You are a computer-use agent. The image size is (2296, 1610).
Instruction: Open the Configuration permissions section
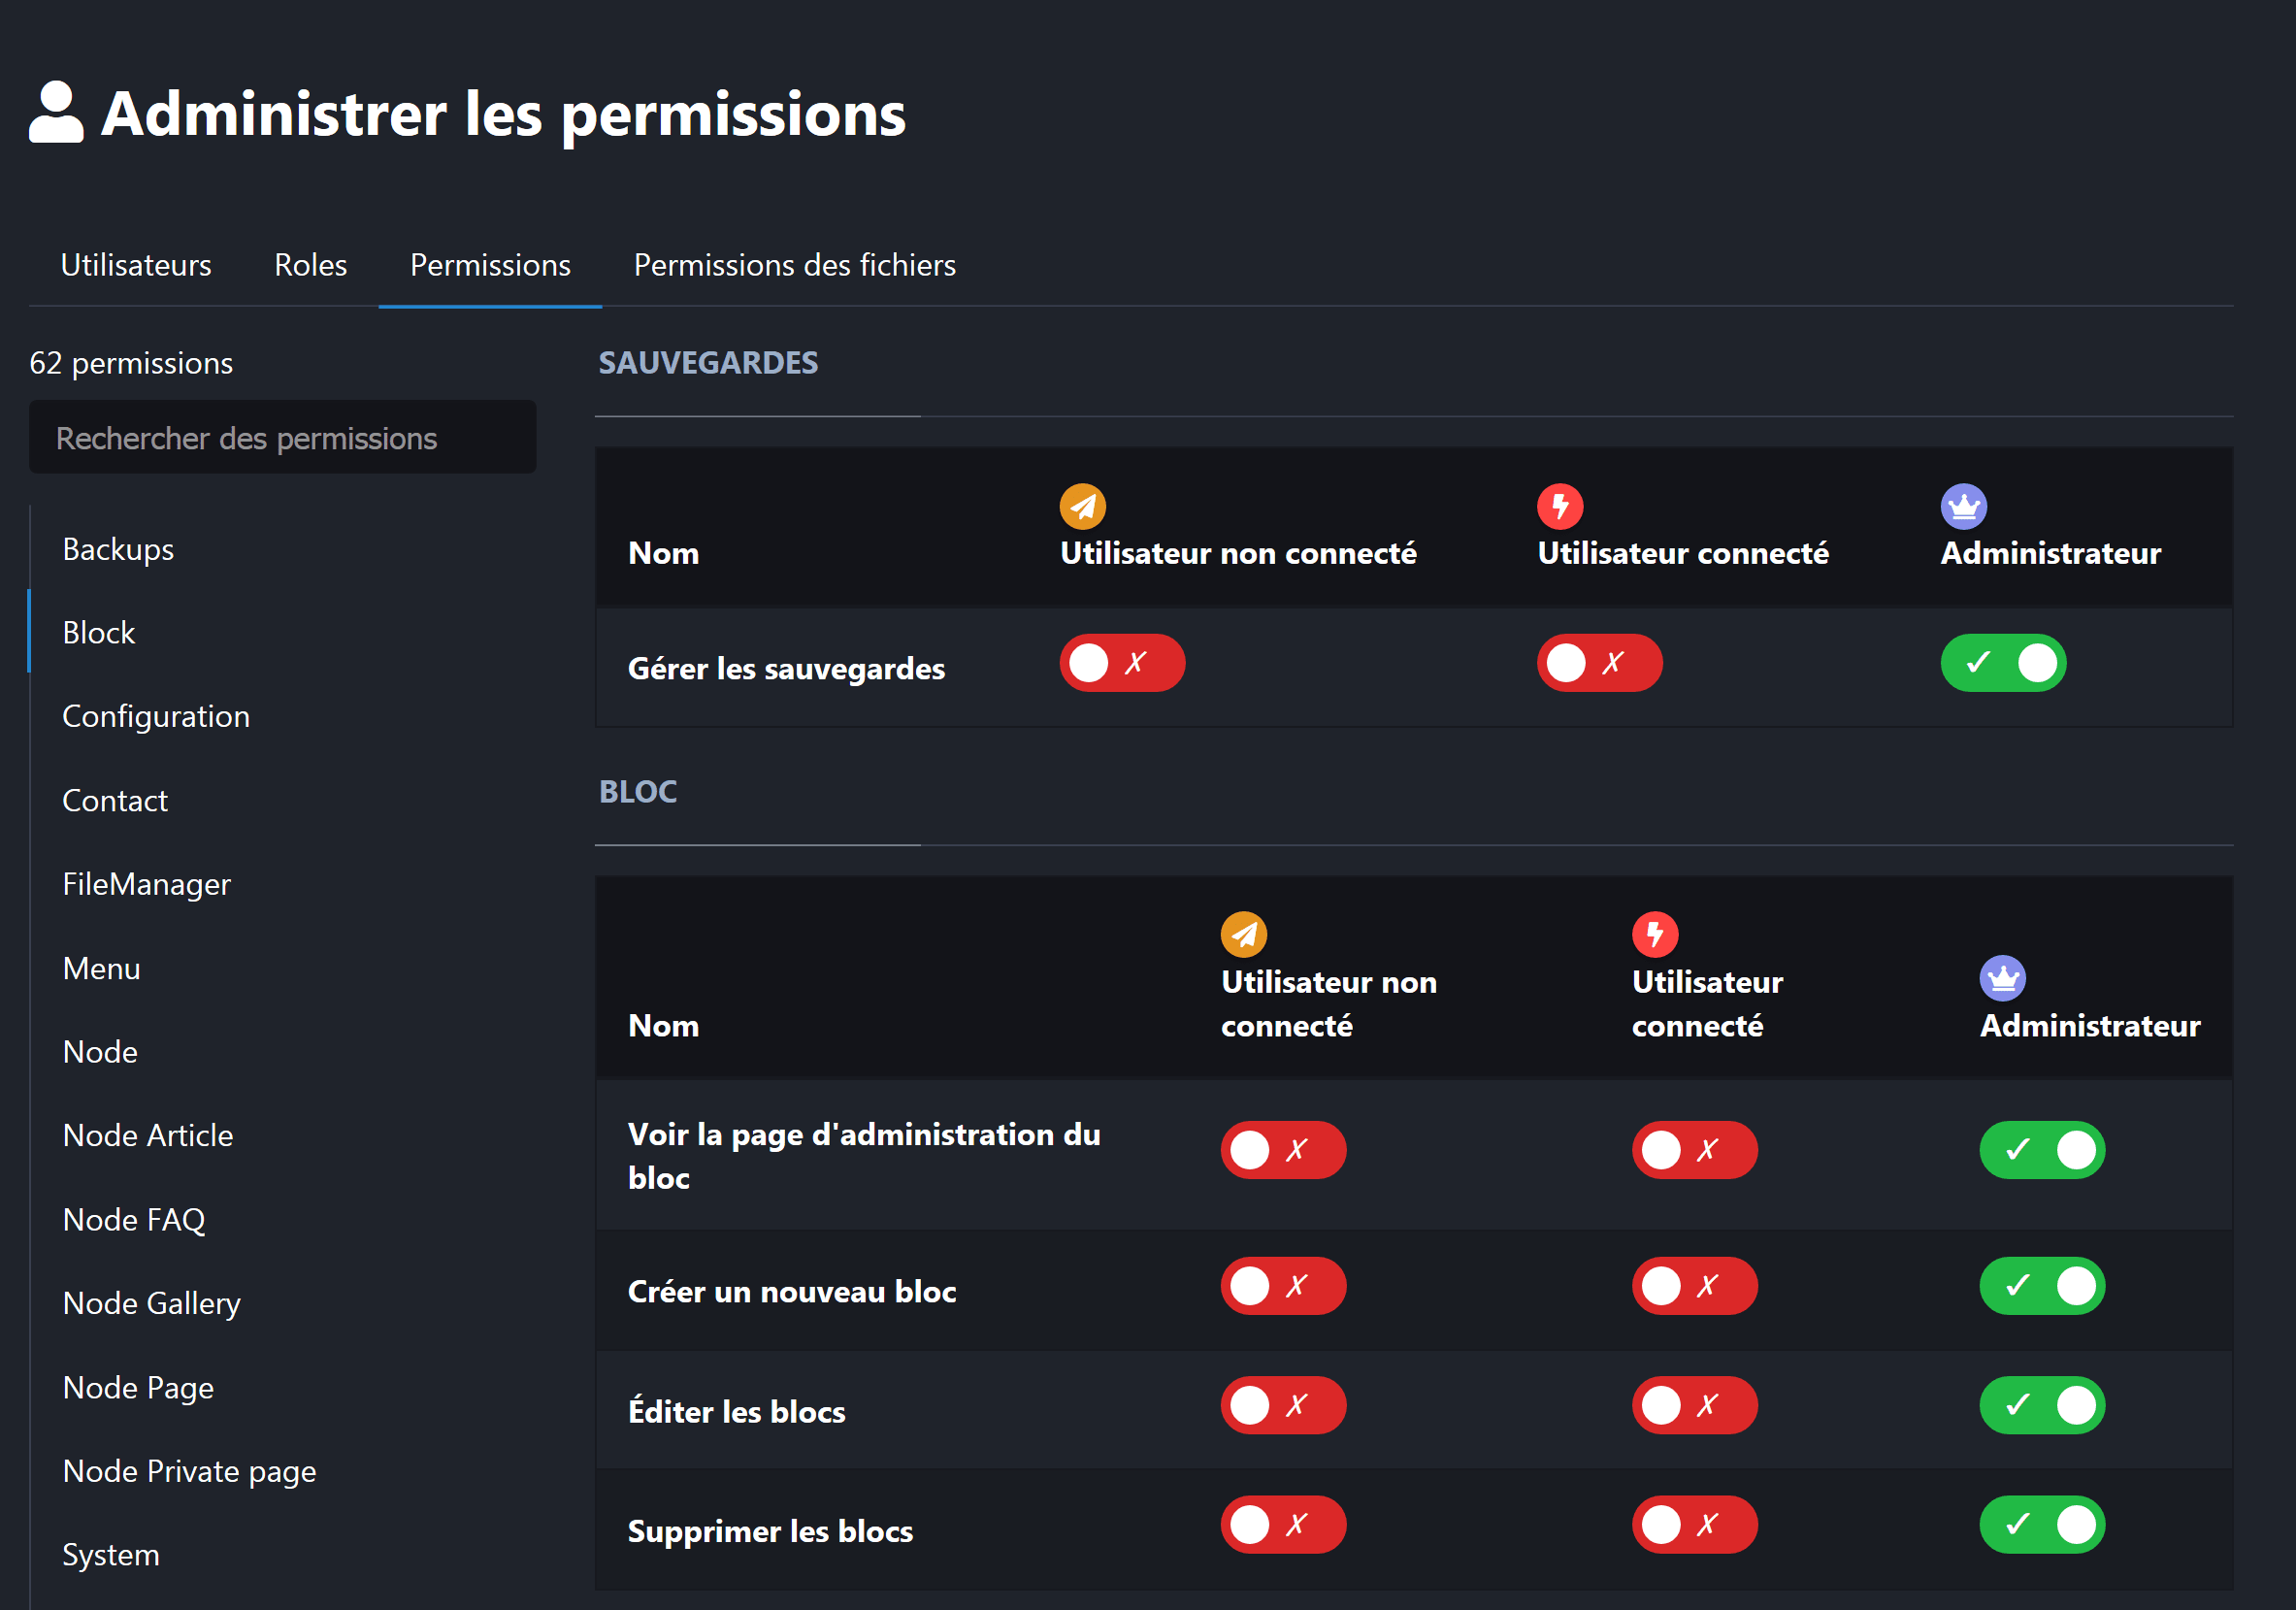[x=156, y=715]
